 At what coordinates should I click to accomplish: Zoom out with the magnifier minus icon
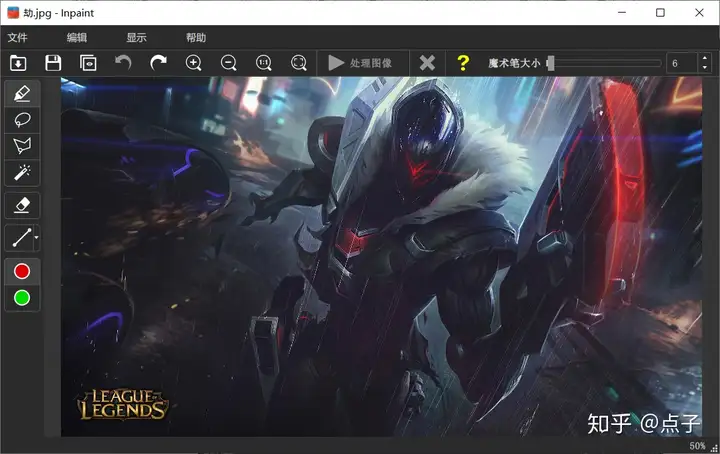229,63
